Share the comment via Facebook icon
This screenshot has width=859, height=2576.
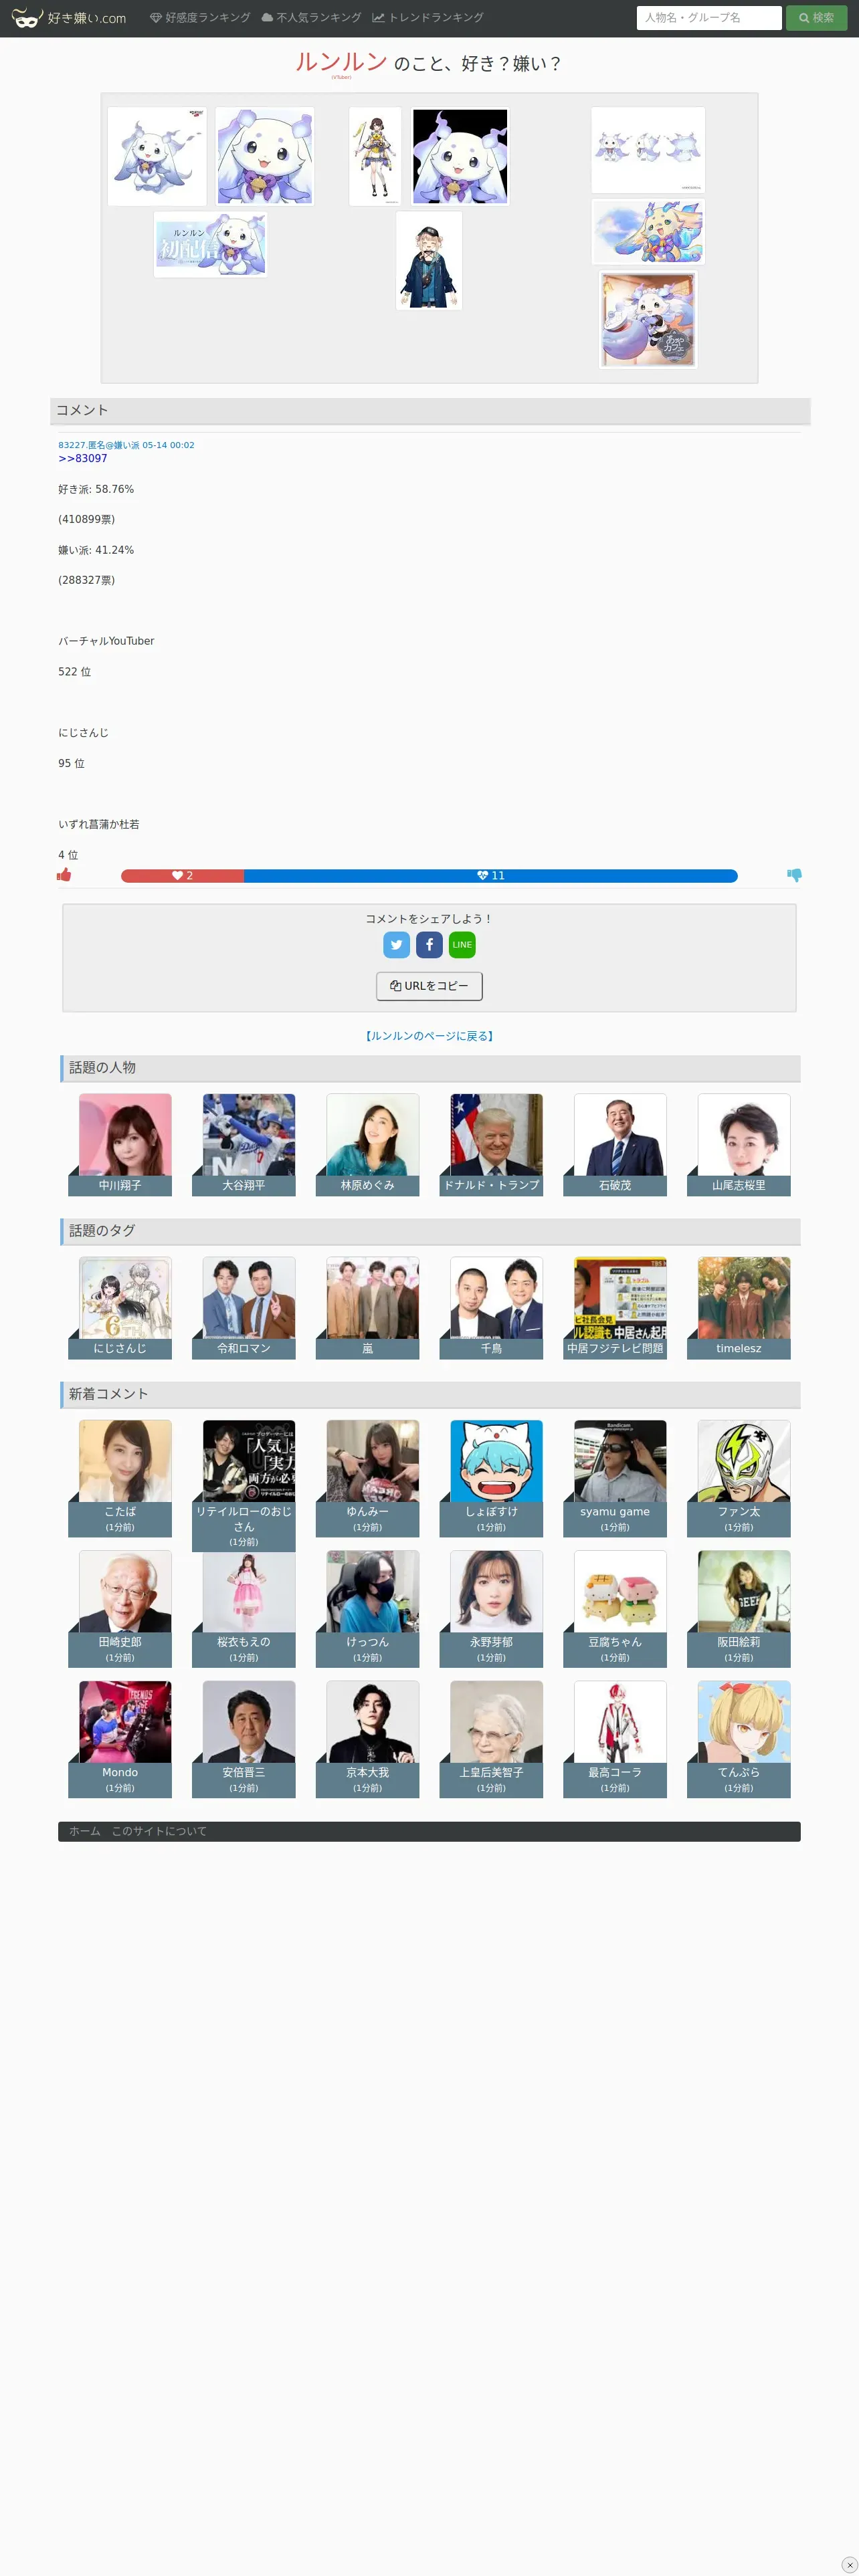(x=429, y=945)
